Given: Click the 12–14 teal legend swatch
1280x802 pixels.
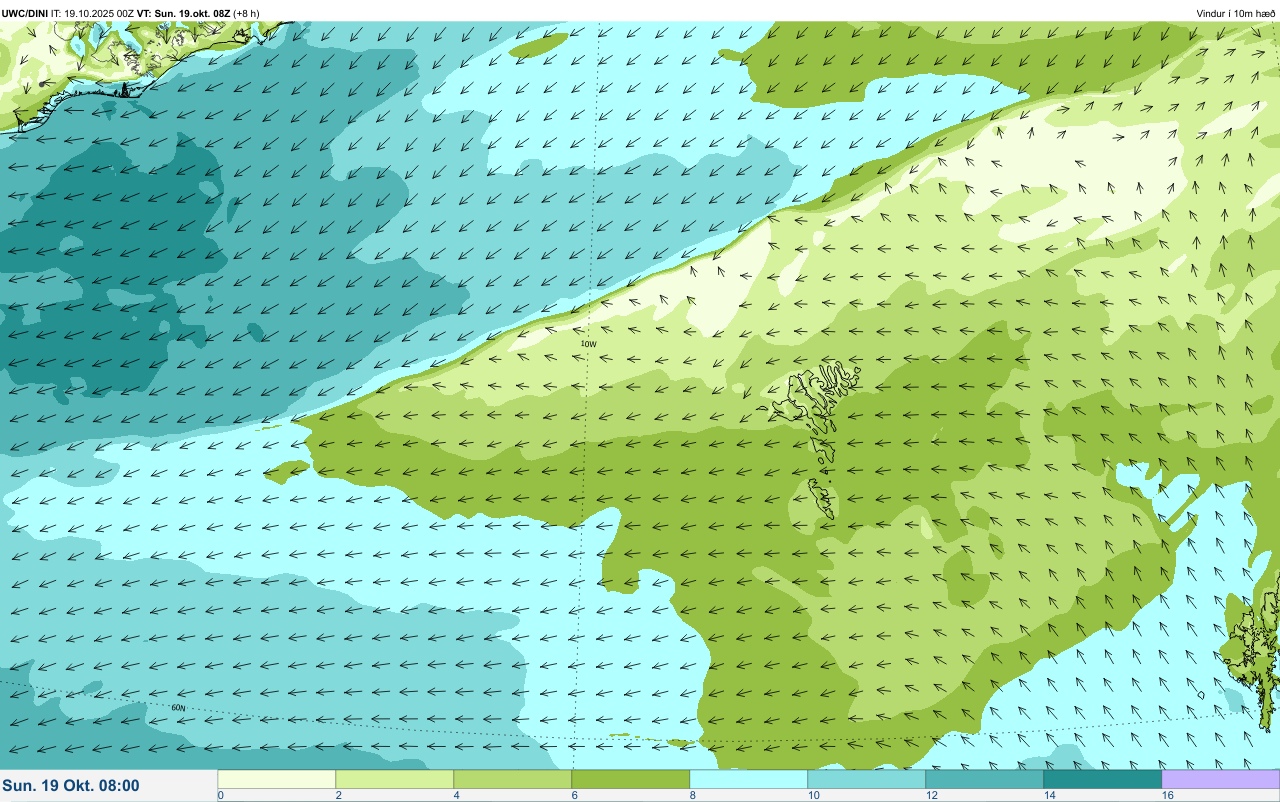Looking at the screenshot, I should point(984,779).
